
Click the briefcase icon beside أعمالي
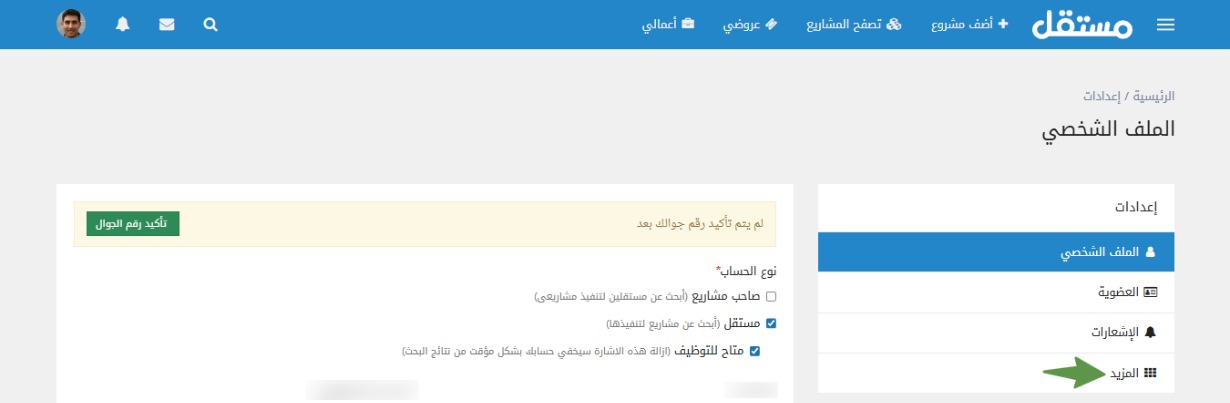(688, 24)
